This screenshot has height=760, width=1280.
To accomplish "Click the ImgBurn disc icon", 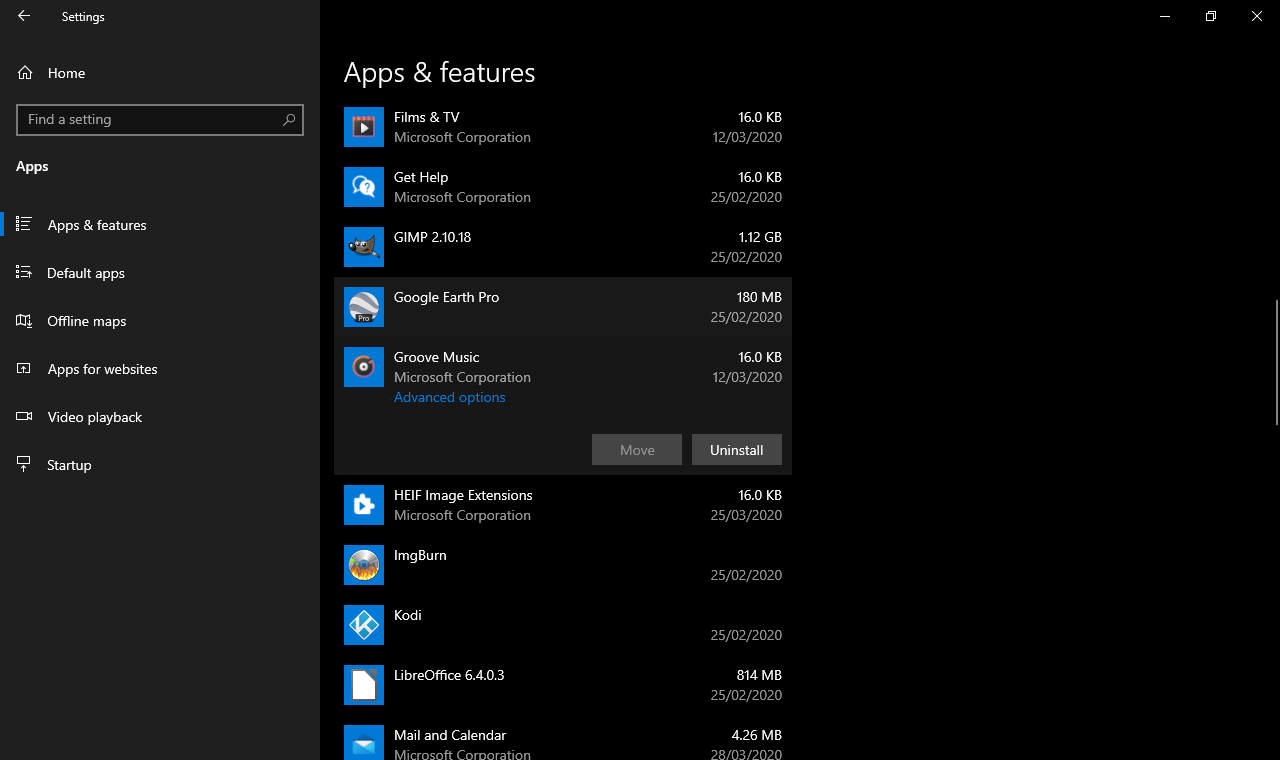I will click(364, 565).
